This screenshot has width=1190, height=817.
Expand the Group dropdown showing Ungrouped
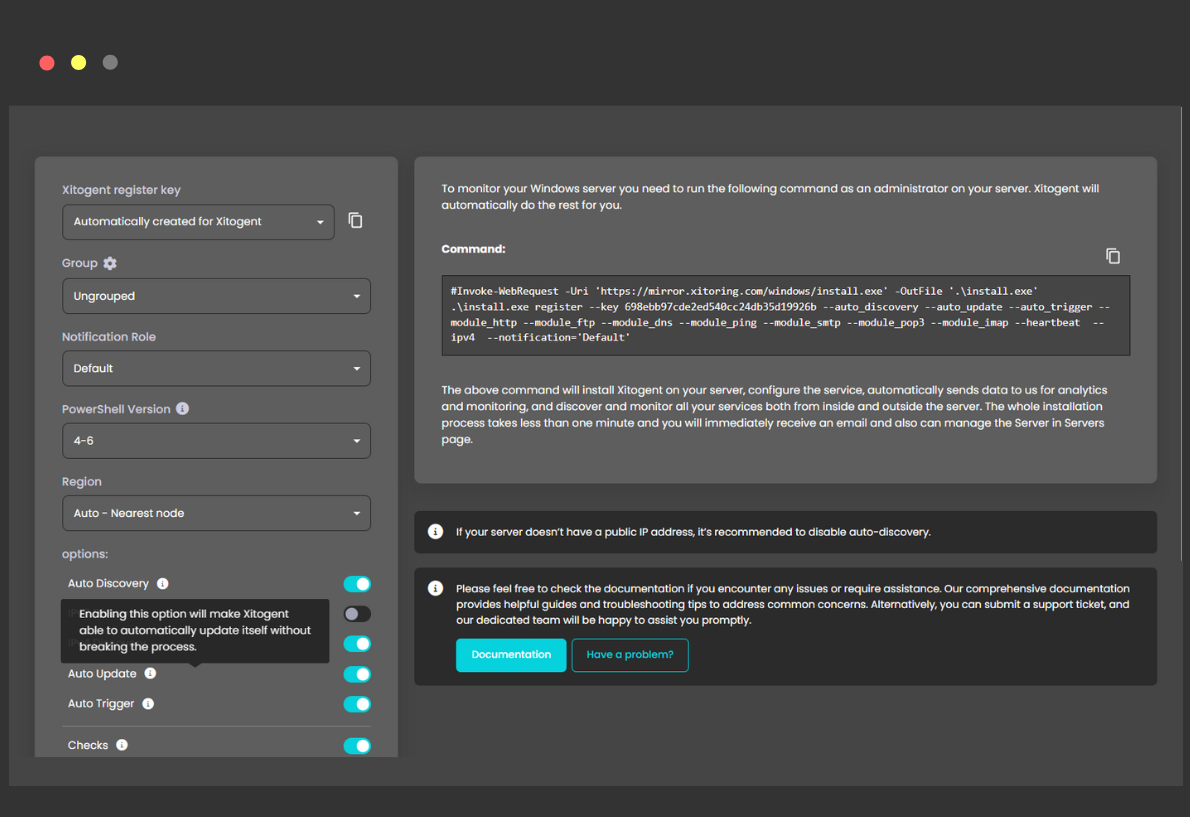coord(216,296)
